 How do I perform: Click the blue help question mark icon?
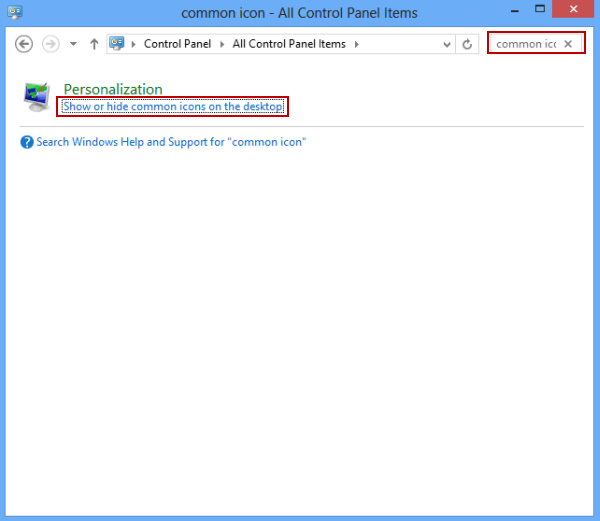pyautogui.click(x=27, y=142)
